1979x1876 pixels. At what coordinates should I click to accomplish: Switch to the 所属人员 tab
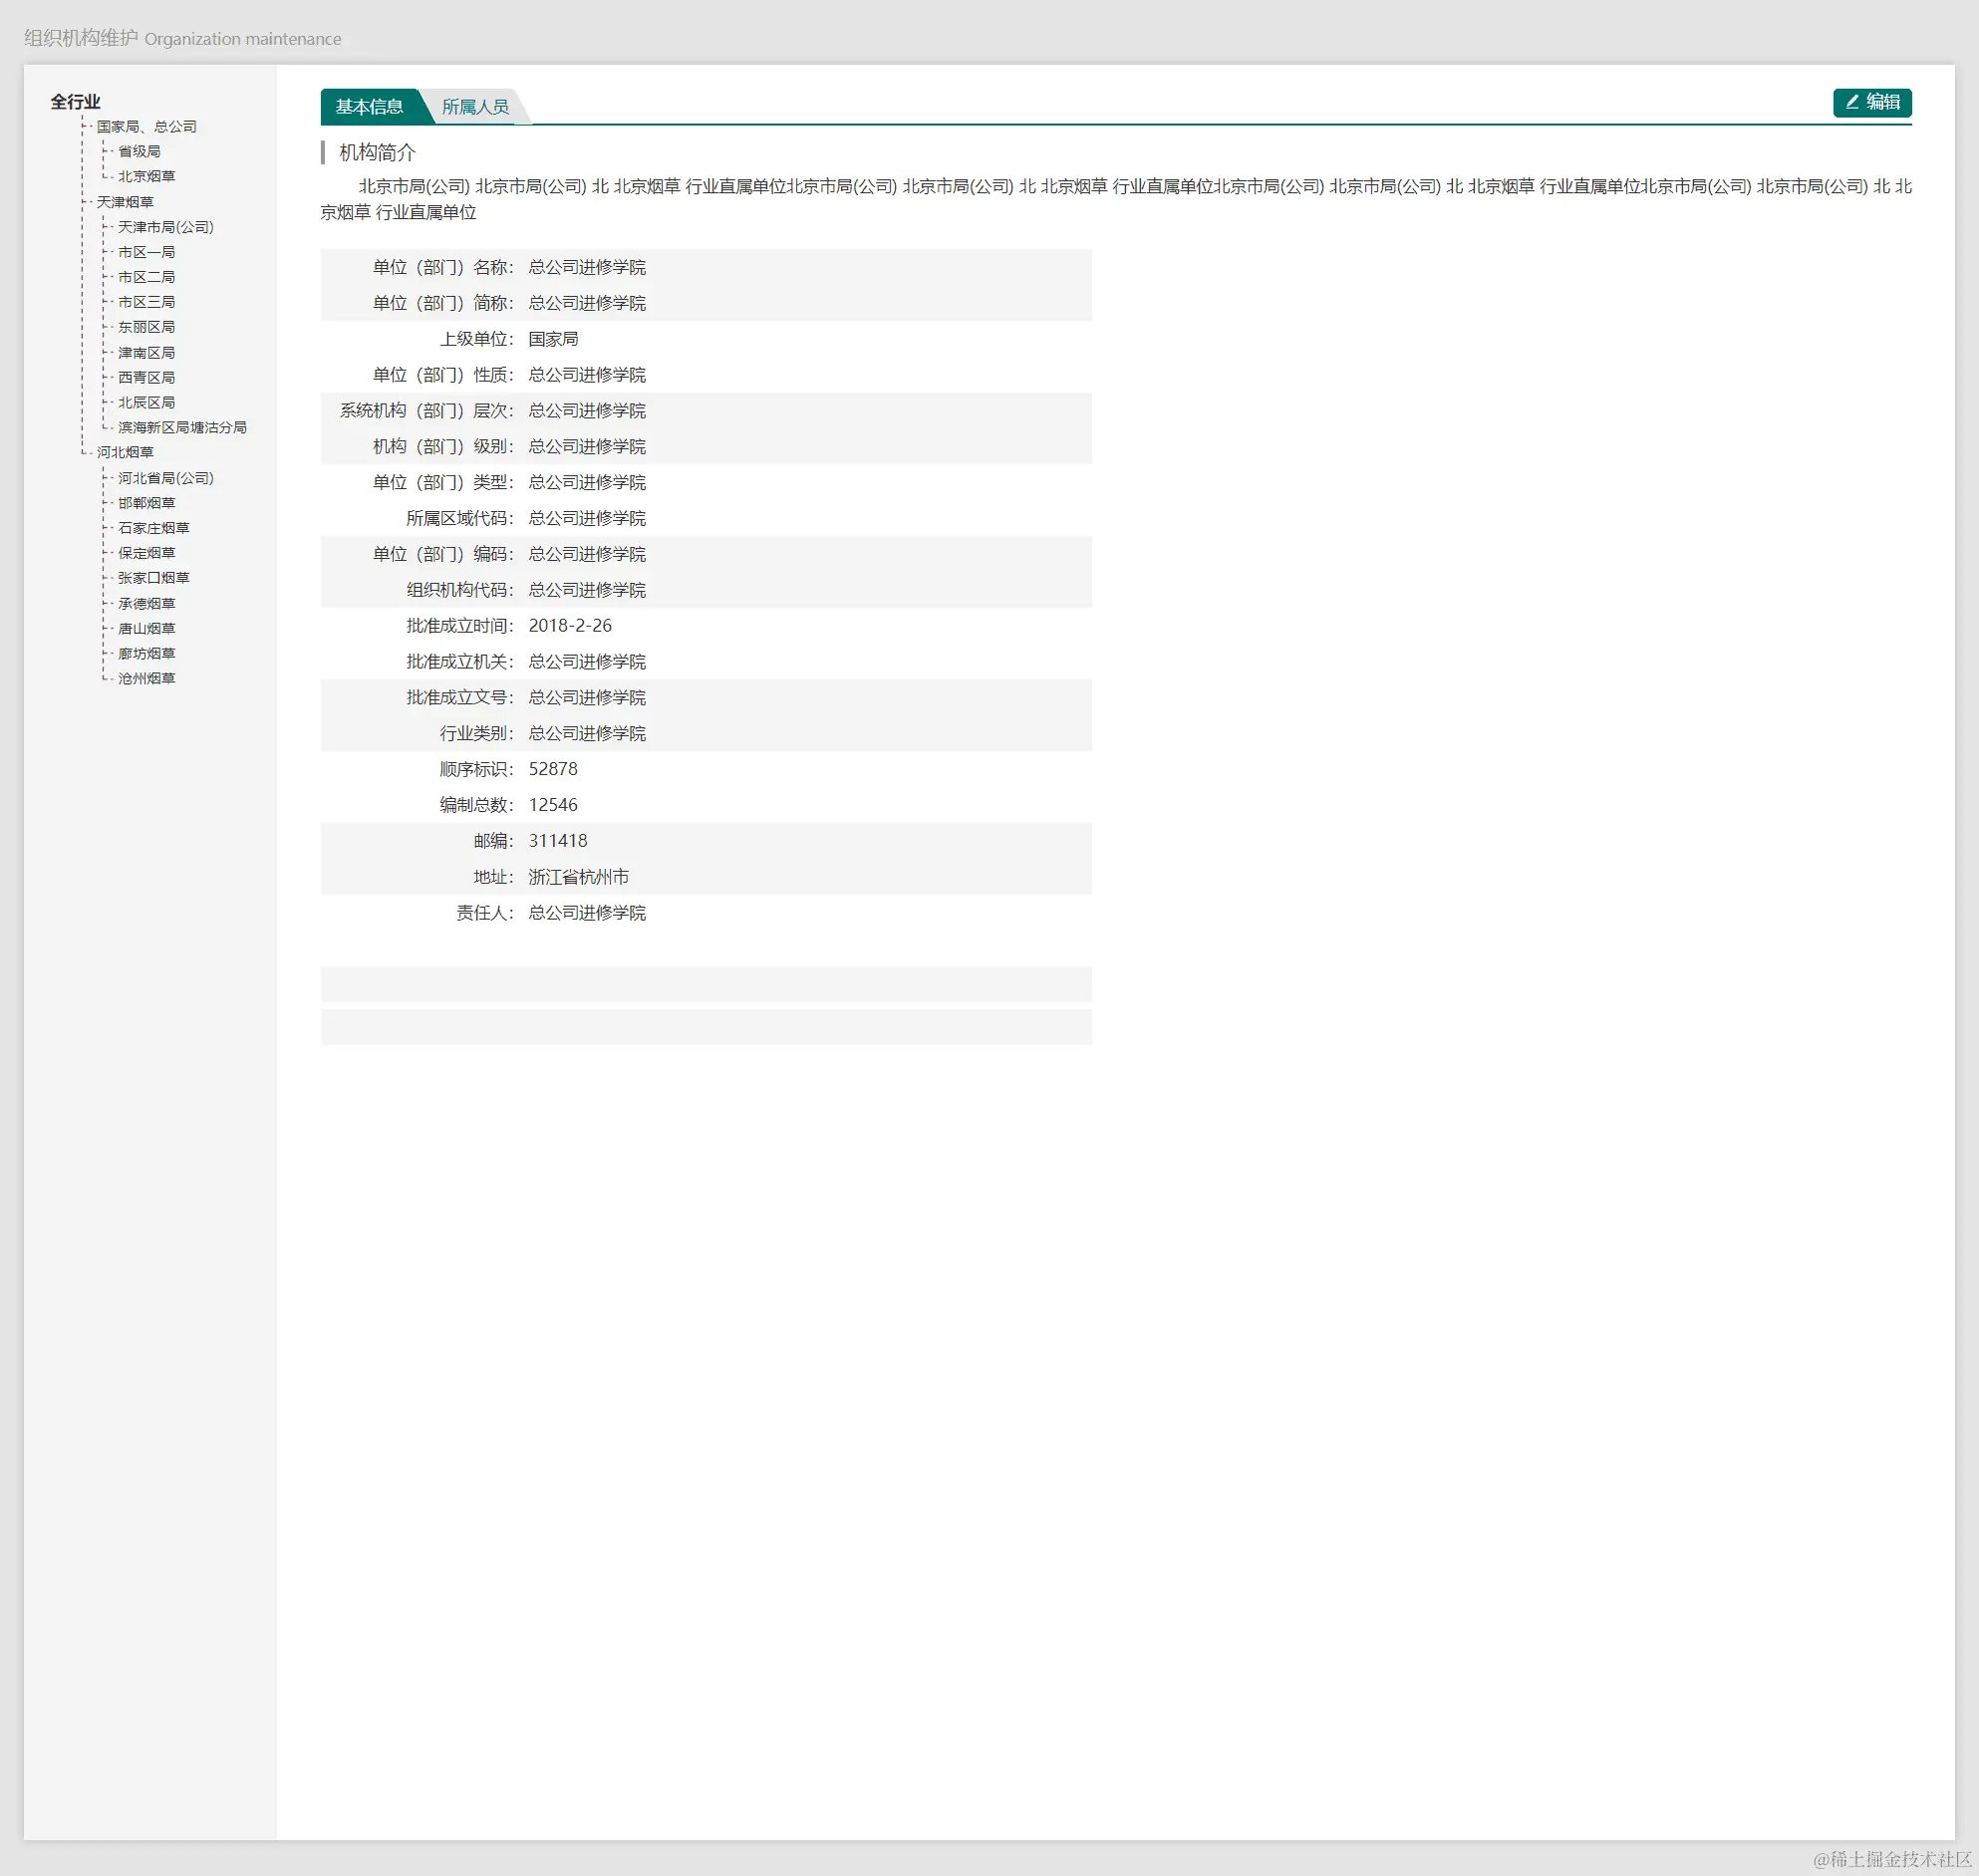pos(475,107)
